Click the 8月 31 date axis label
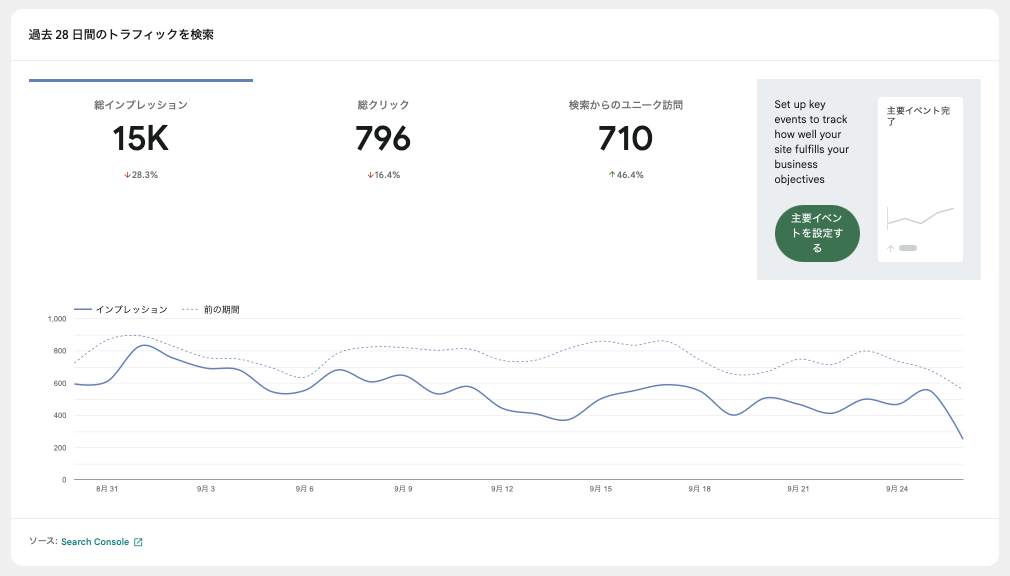The height and width of the screenshot is (576, 1010). [107, 490]
